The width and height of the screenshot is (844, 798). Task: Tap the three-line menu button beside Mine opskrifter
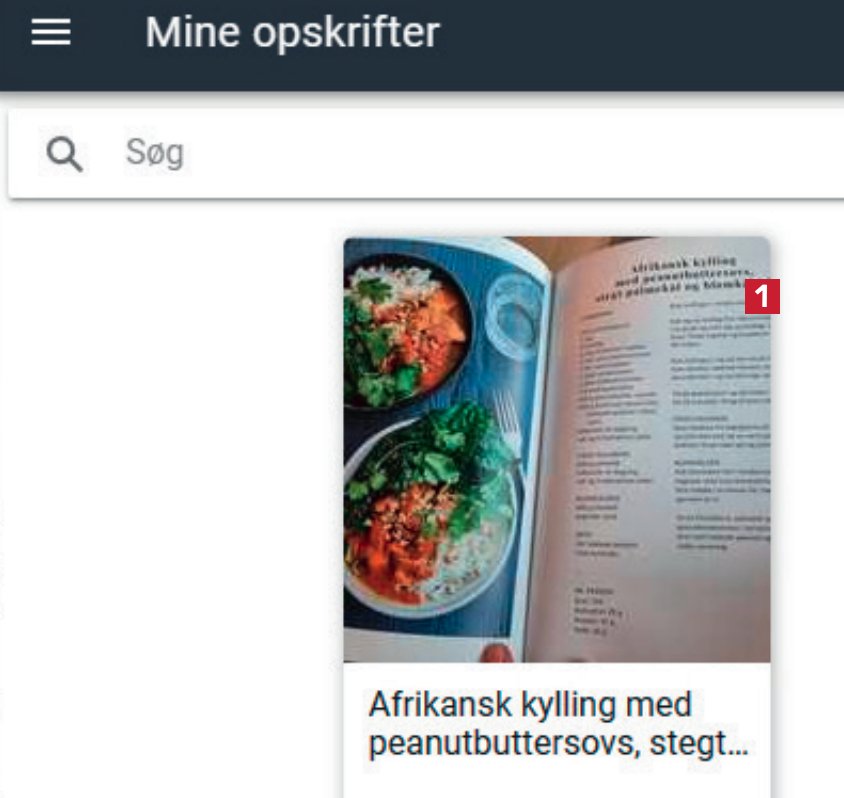51,32
